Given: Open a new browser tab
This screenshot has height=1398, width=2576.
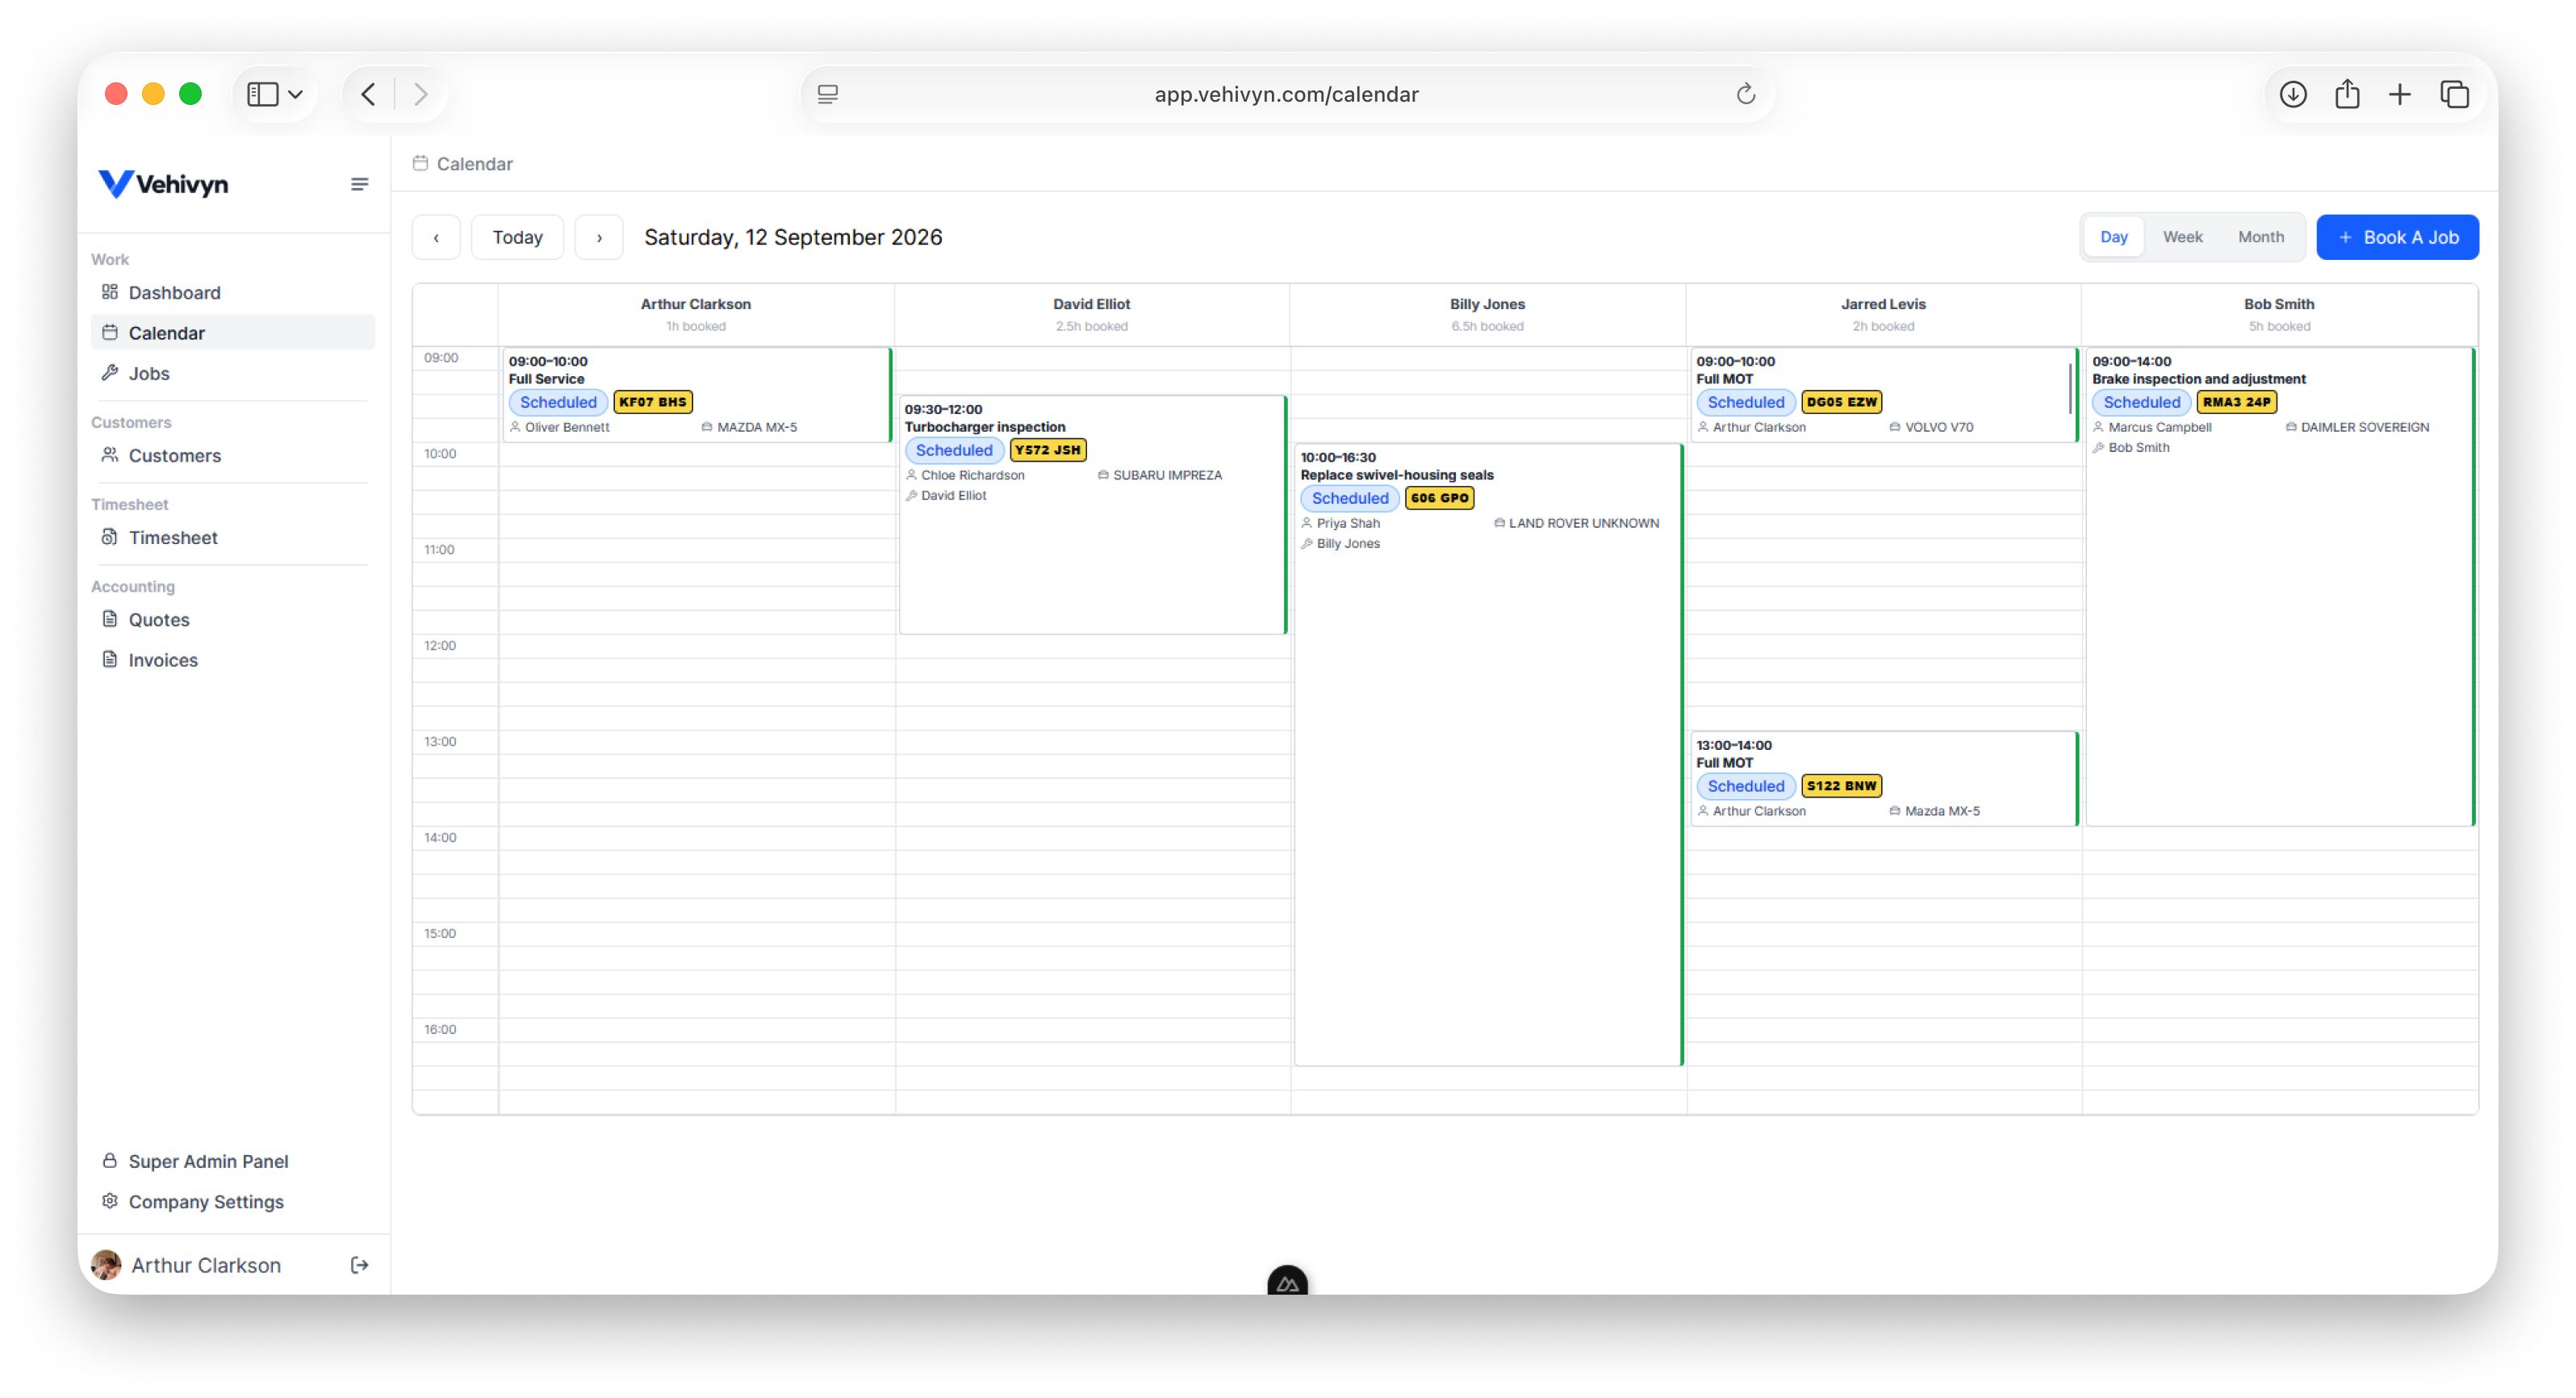Looking at the screenshot, I should pyautogui.click(x=2400, y=94).
